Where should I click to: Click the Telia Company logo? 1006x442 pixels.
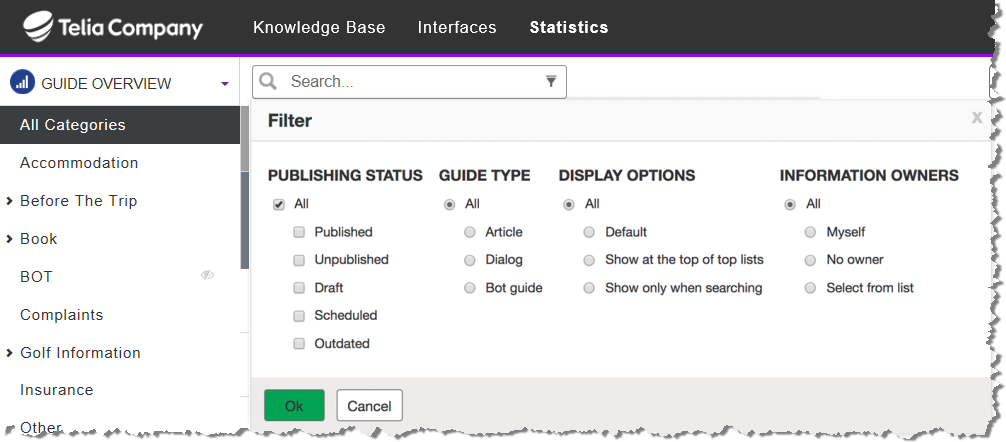click(x=113, y=27)
